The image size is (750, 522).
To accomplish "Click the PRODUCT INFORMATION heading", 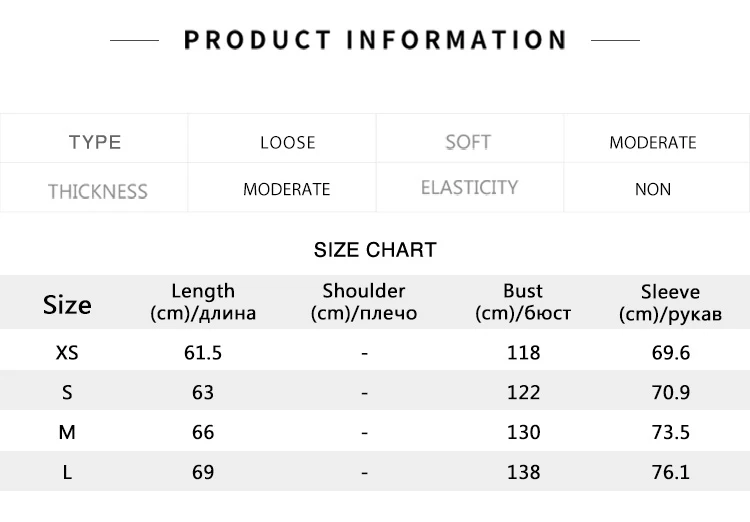I will tap(375, 41).
